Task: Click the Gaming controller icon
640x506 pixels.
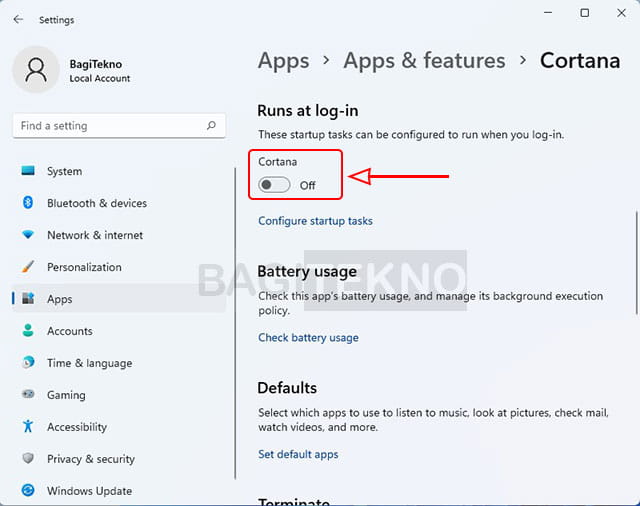Action: 28,394
